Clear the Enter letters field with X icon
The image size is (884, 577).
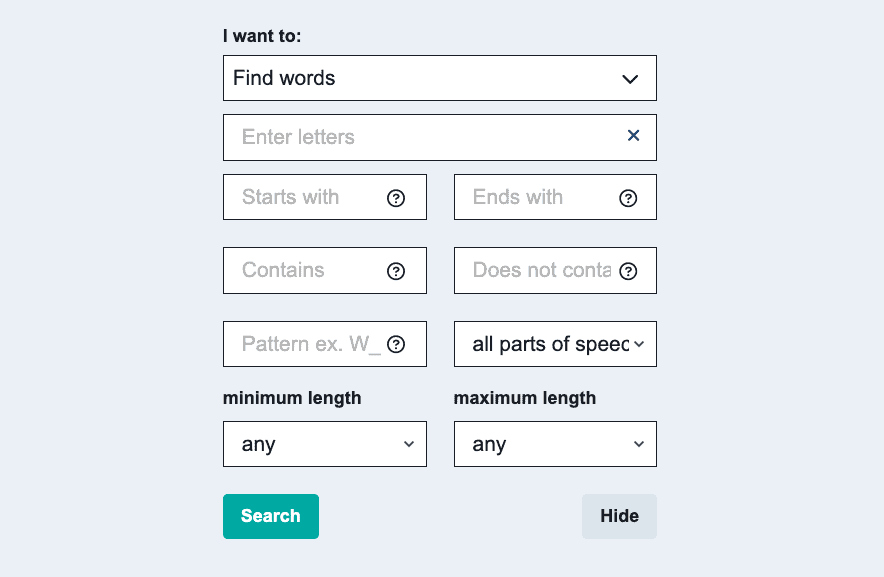pos(633,136)
